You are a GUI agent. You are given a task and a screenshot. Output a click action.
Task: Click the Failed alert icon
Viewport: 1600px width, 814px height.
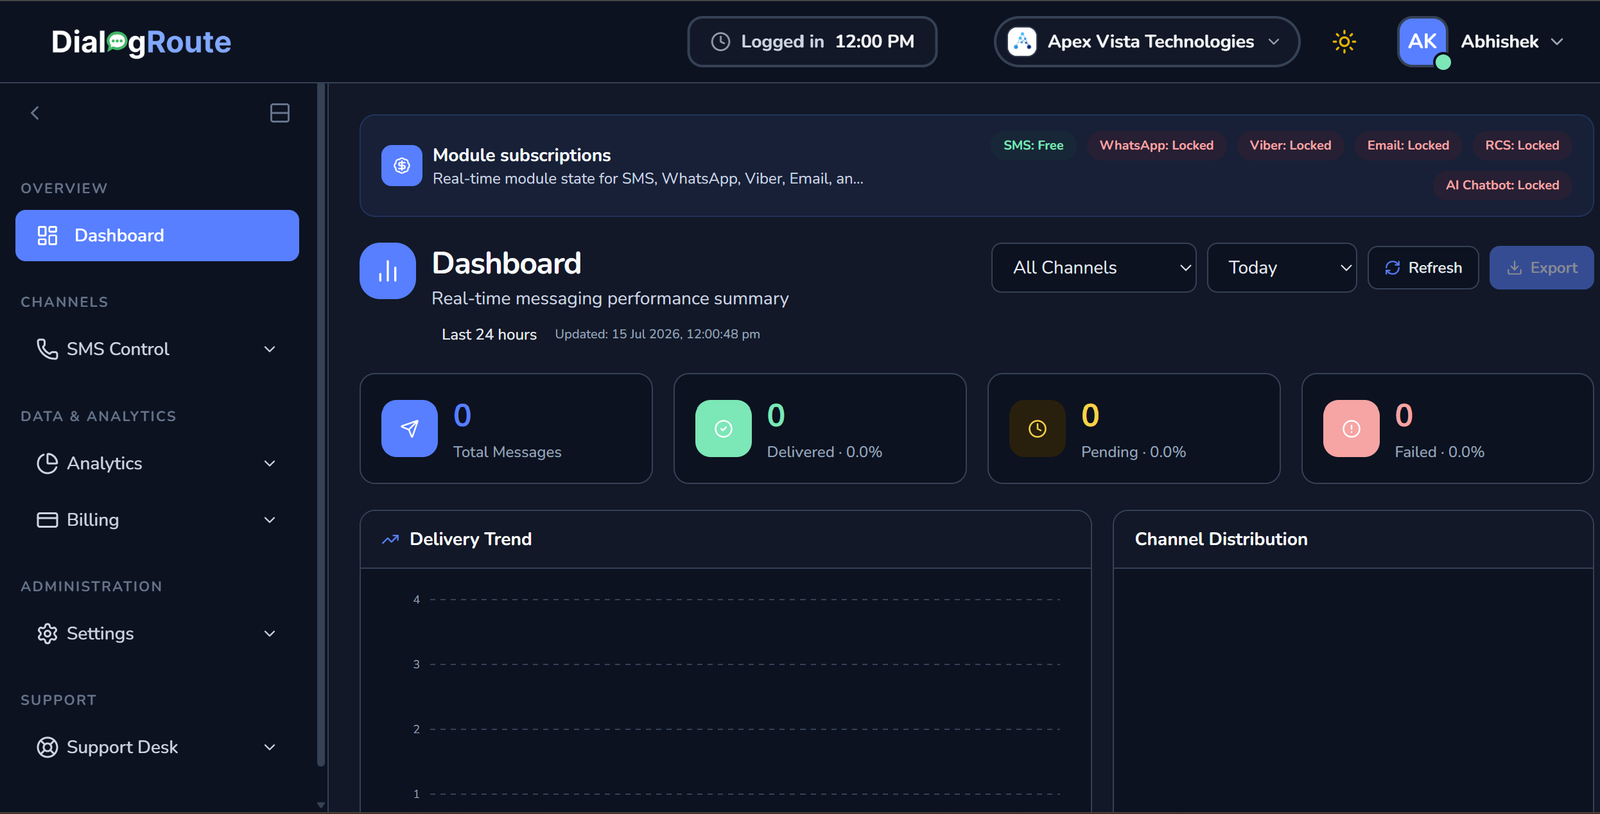tap(1351, 429)
